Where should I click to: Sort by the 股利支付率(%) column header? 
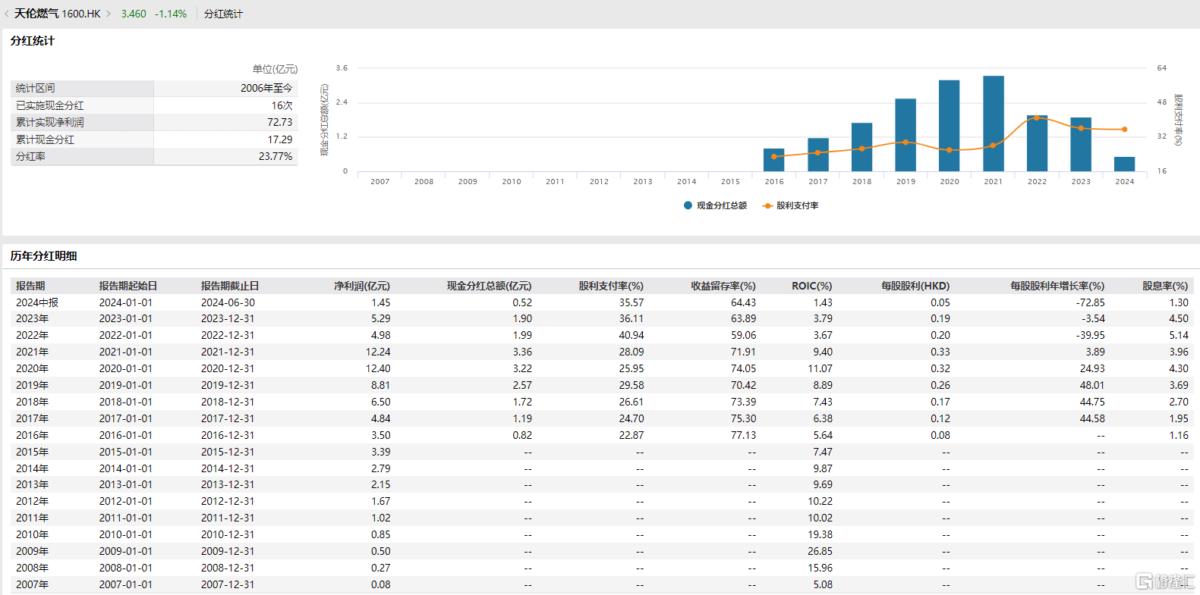[x=611, y=285]
